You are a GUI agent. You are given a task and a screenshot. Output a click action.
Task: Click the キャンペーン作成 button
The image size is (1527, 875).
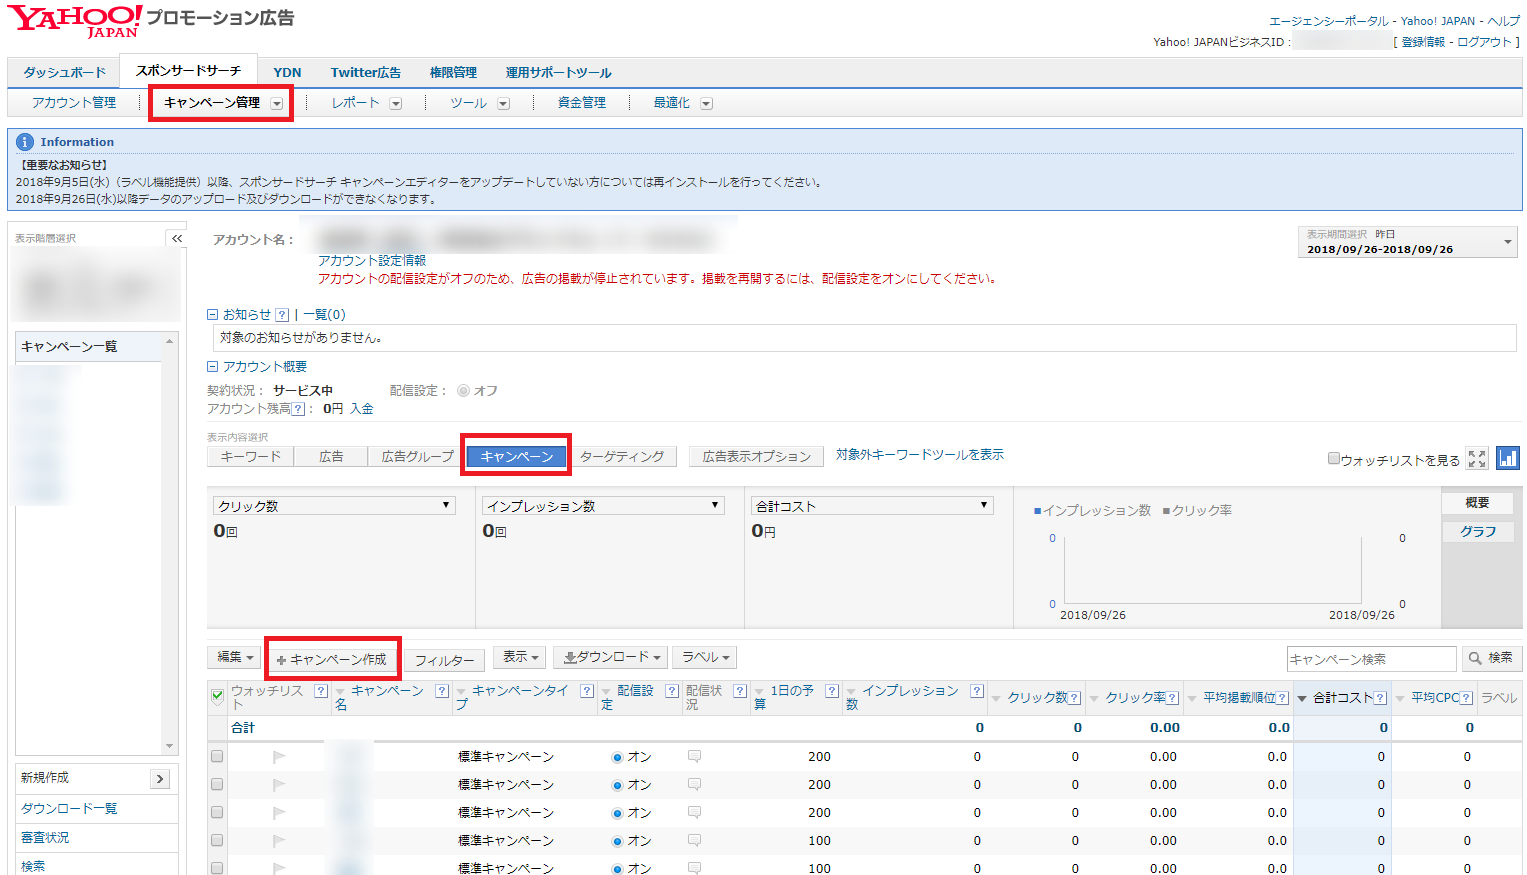pyautogui.click(x=333, y=659)
